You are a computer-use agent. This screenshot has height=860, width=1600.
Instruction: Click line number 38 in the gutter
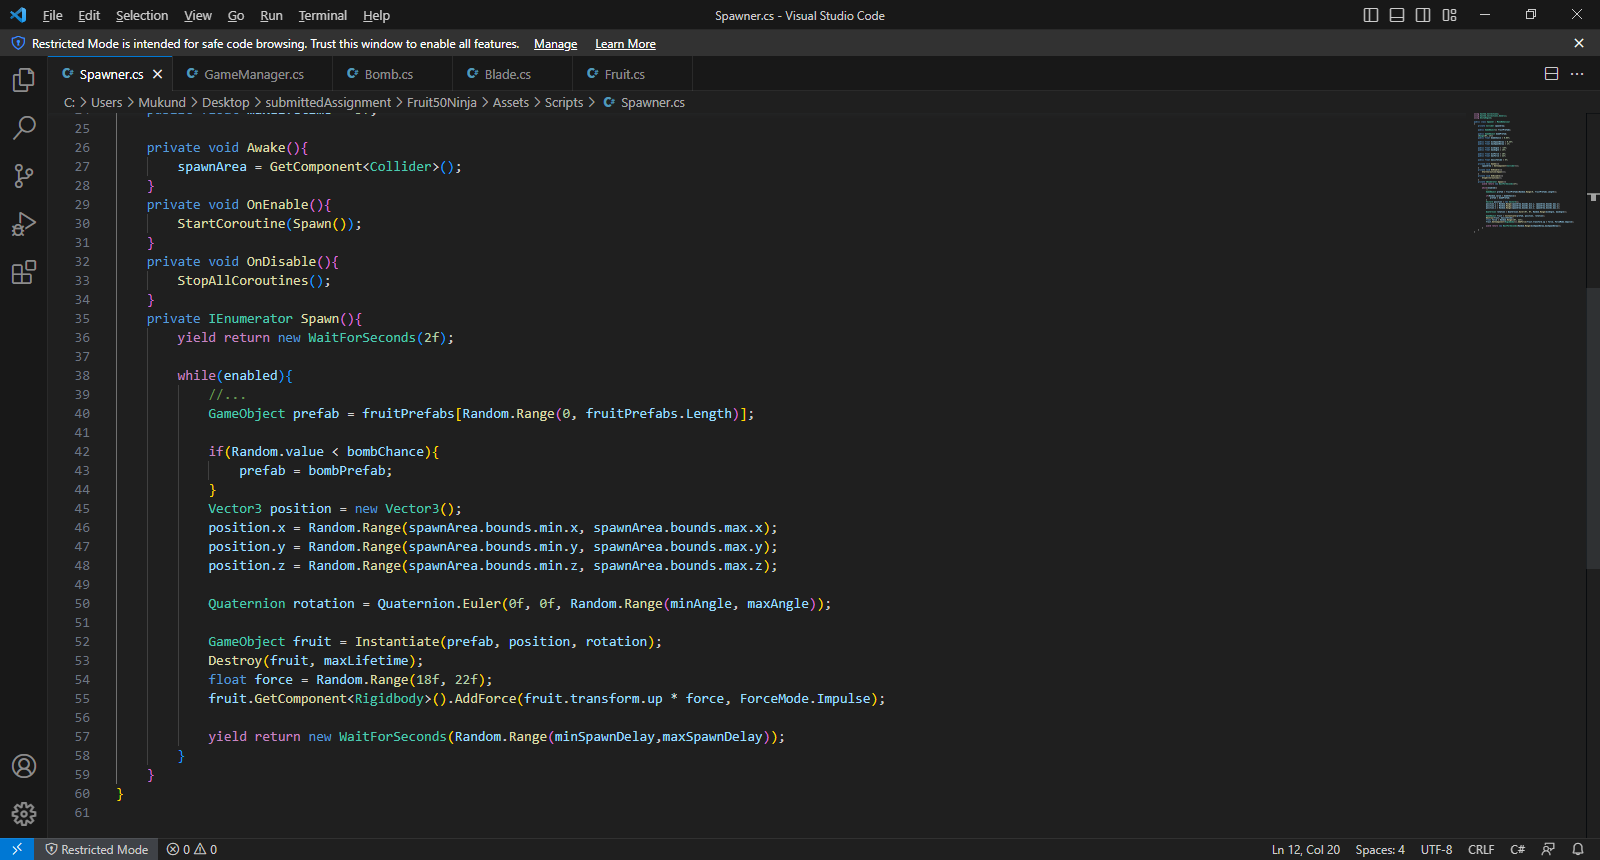point(82,376)
